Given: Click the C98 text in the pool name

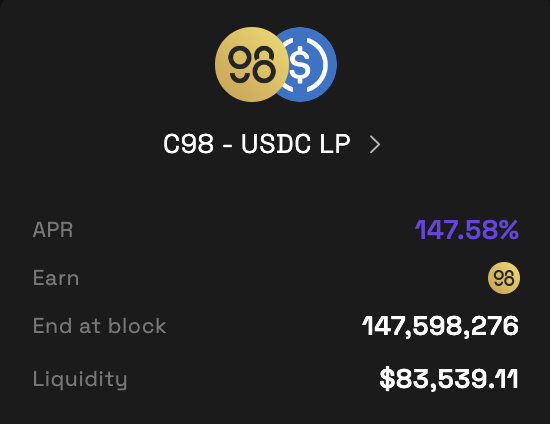Looking at the screenshot, I should click(188, 144).
